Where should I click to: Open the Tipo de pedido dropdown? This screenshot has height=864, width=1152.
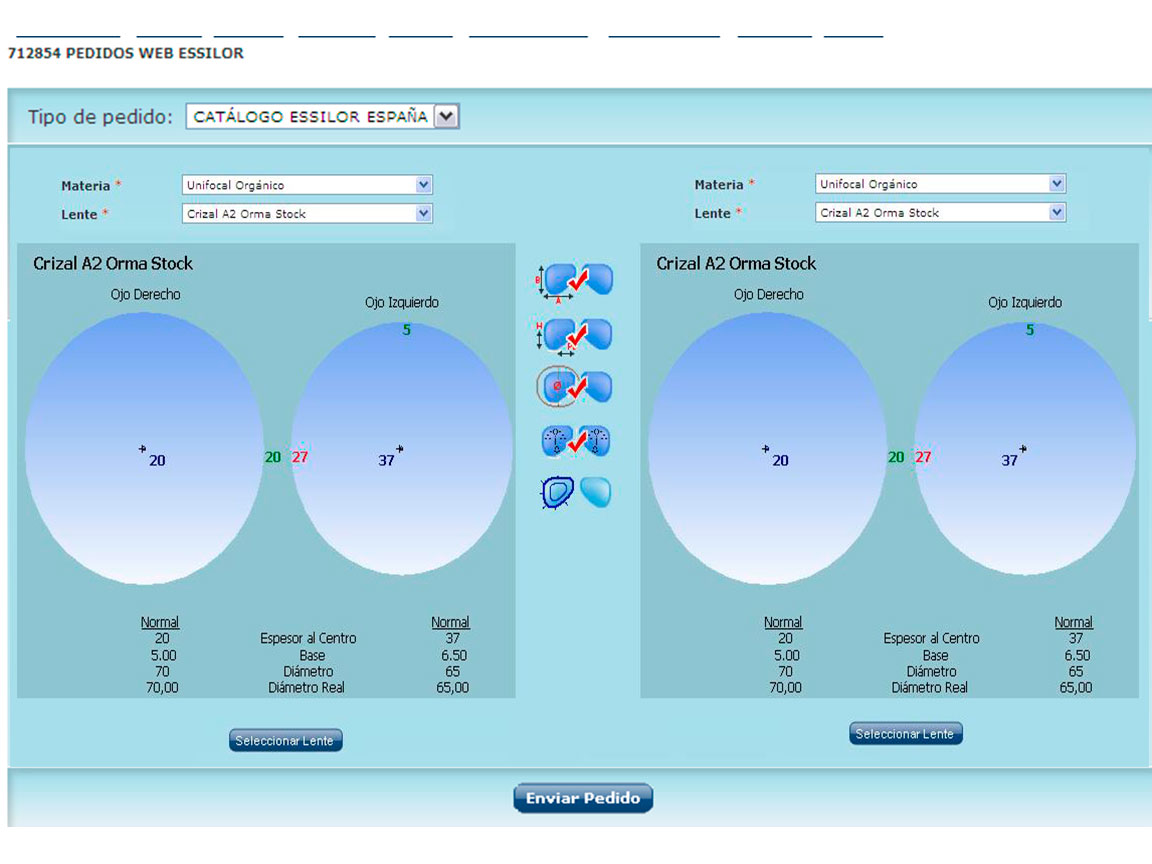[323, 116]
